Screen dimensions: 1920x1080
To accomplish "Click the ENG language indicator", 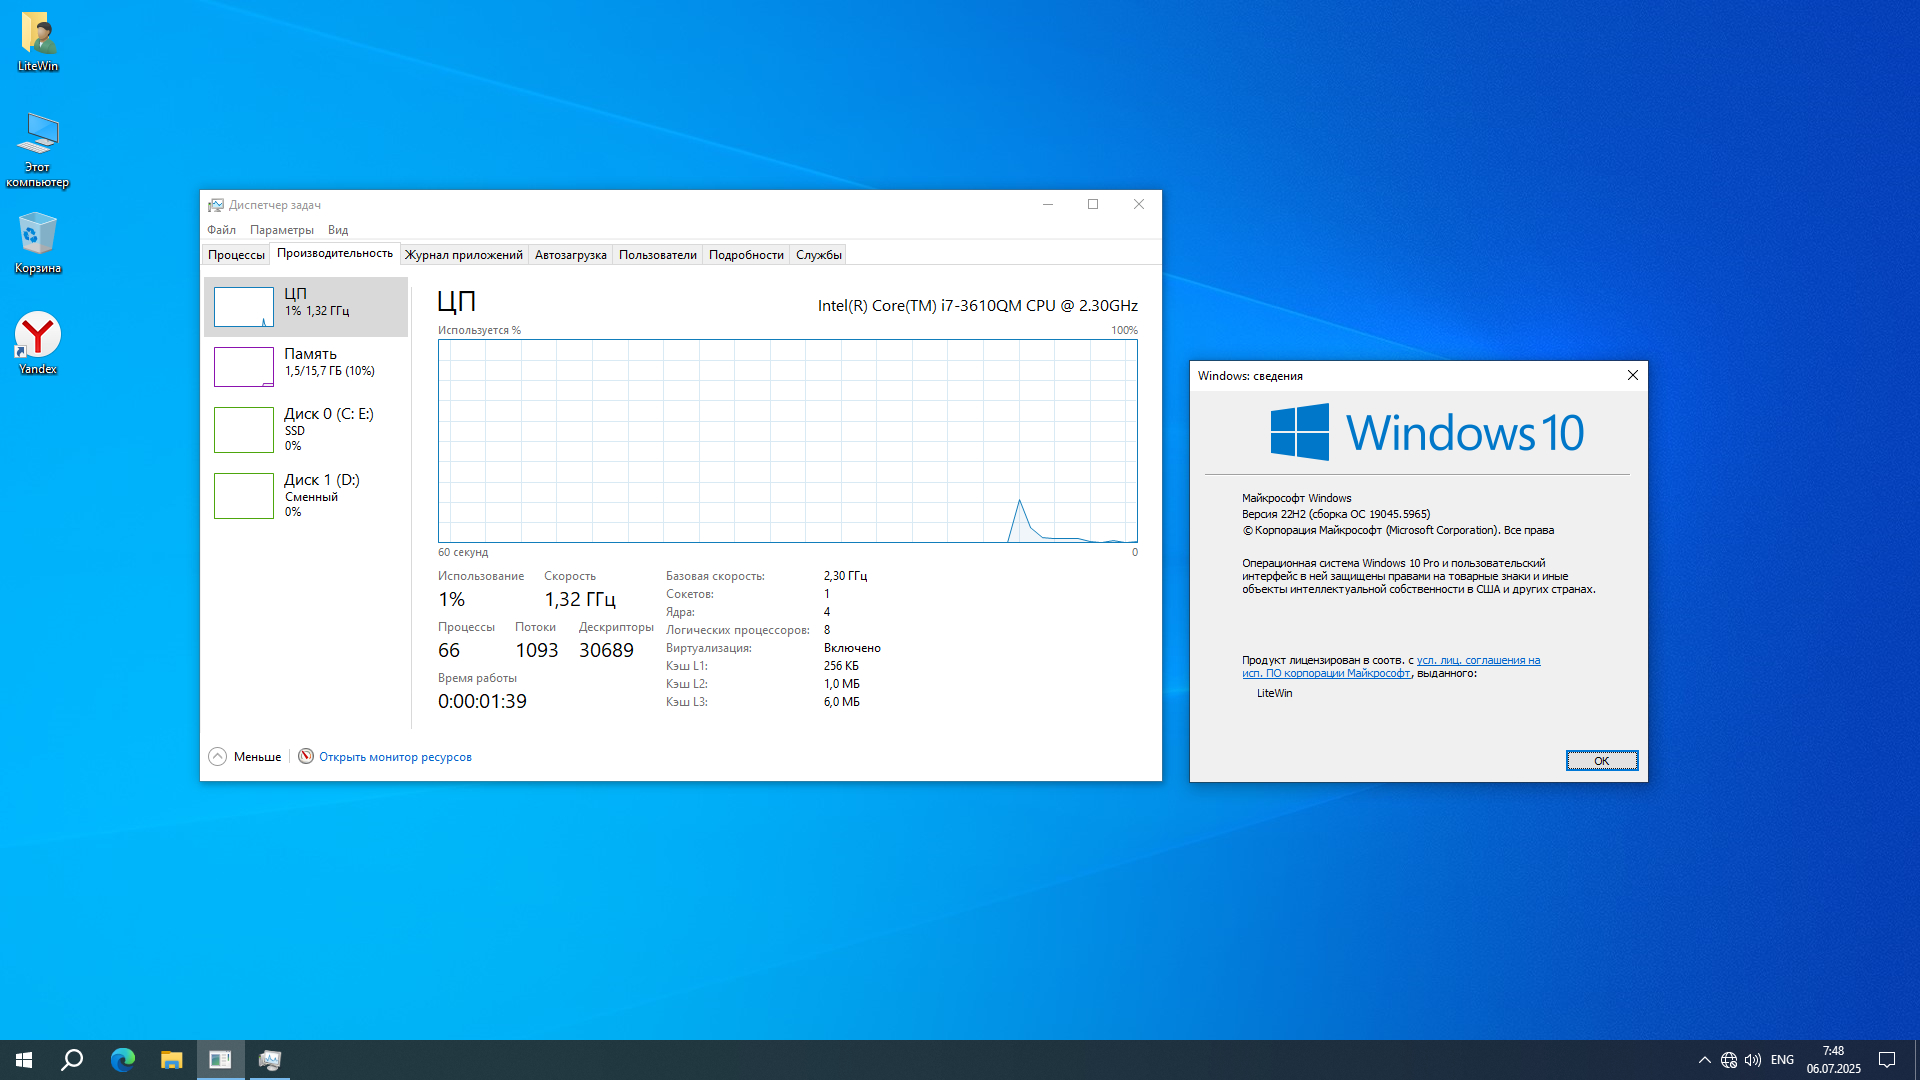I will tap(1782, 1060).
